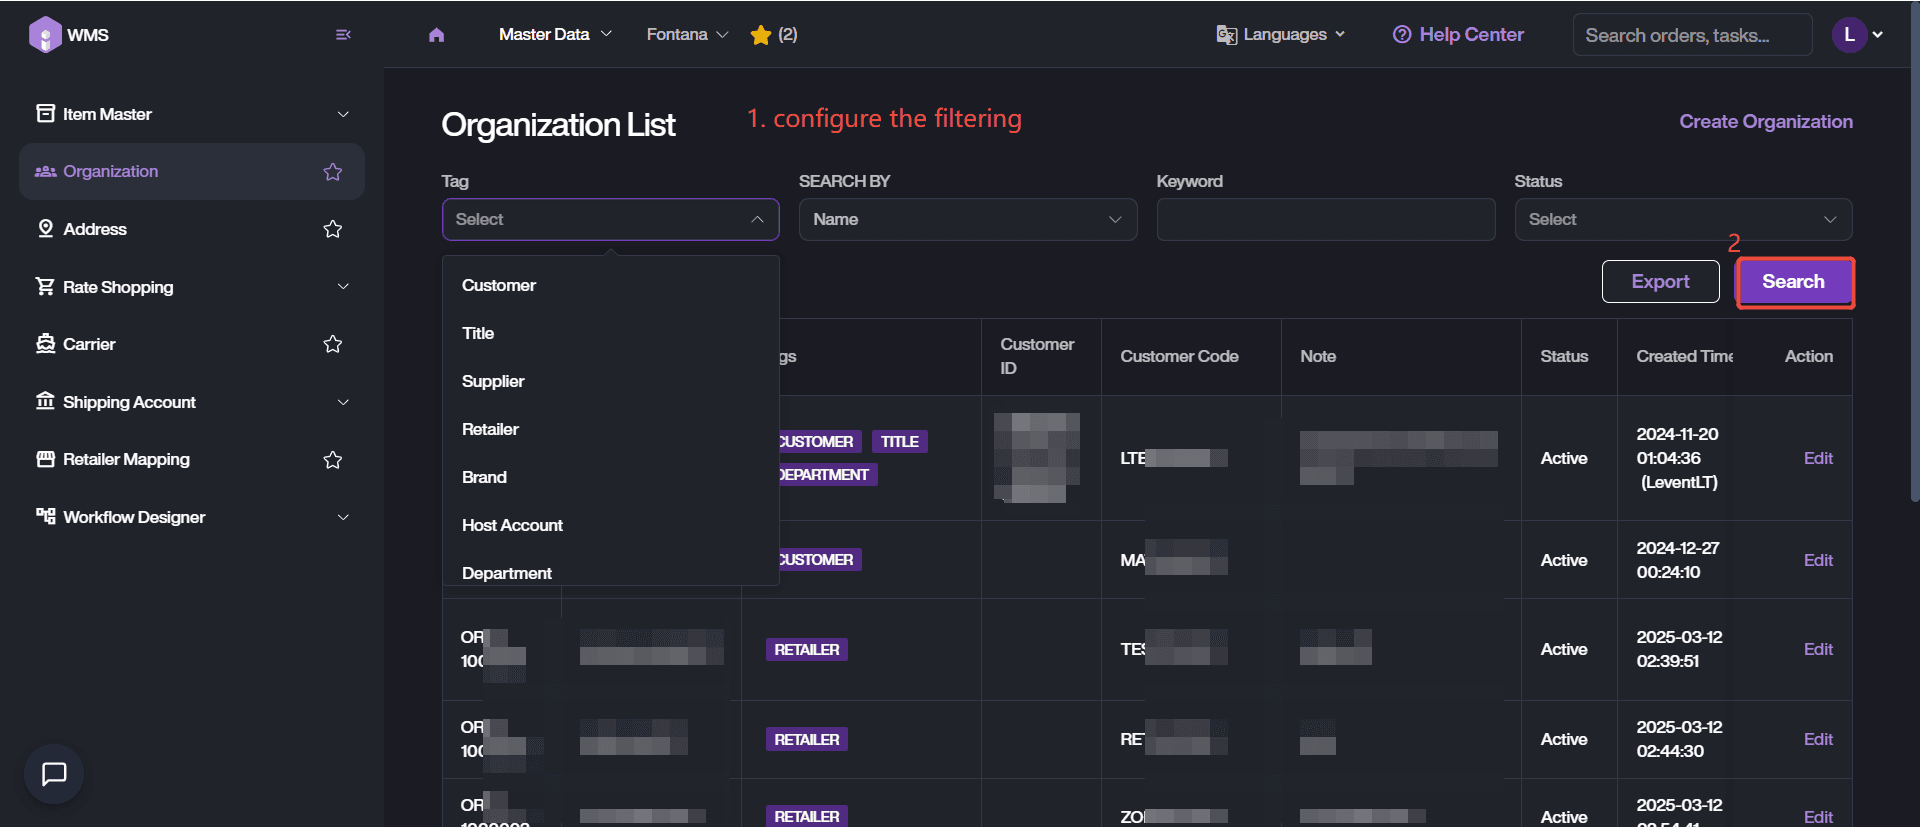
Task: Toggle favorite star for Organization
Action: (333, 172)
